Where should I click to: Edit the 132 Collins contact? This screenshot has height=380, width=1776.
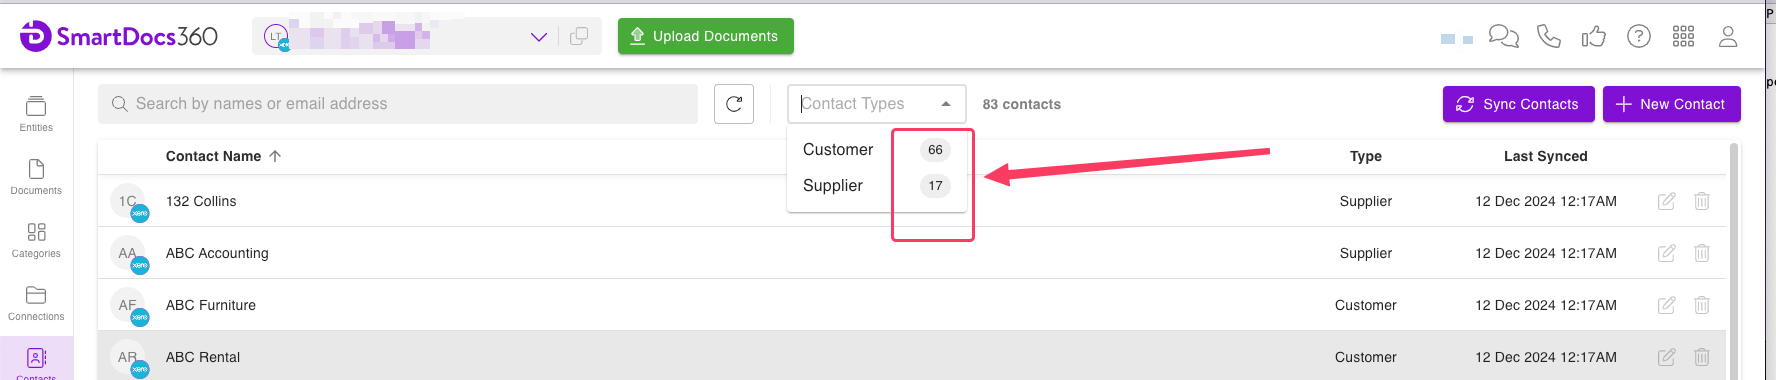1666,201
